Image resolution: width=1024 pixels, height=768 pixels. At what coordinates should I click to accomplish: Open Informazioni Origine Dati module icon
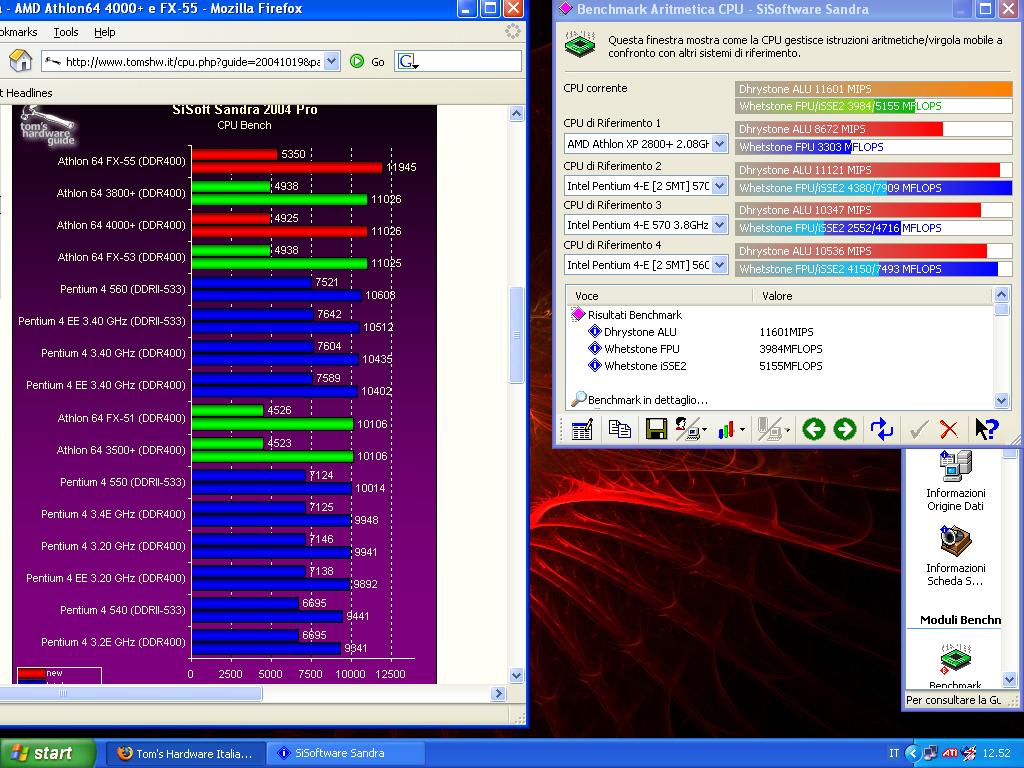(x=955, y=466)
